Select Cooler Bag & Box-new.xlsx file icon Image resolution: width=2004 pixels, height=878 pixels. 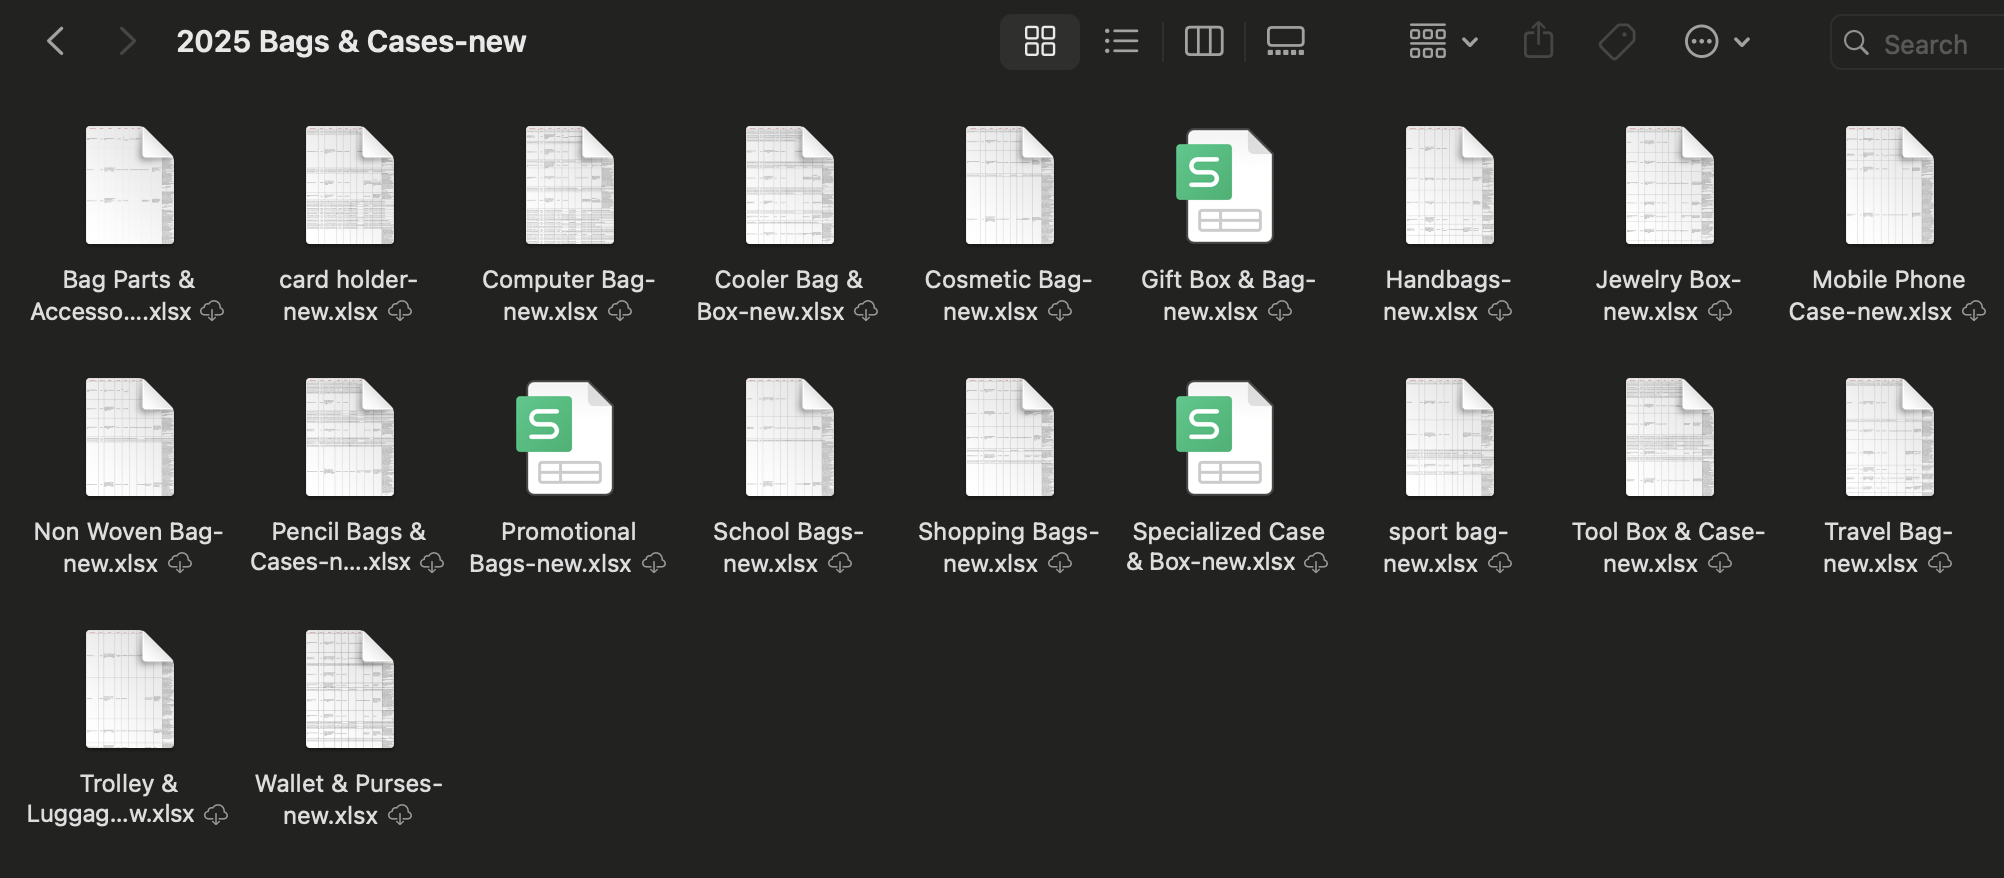point(790,185)
